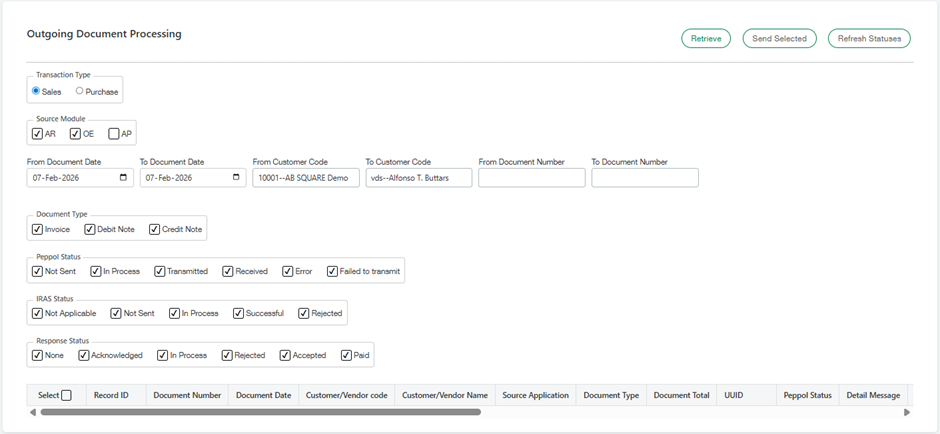Toggle the Failed to transmit Peppol status
940x434 pixels.
pyautogui.click(x=332, y=271)
